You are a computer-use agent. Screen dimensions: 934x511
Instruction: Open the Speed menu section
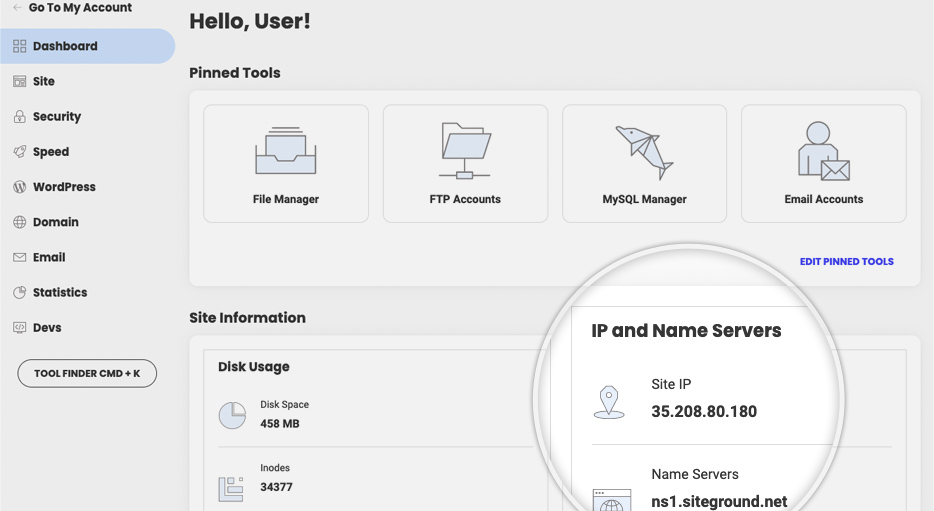click(x=51, y=152)
